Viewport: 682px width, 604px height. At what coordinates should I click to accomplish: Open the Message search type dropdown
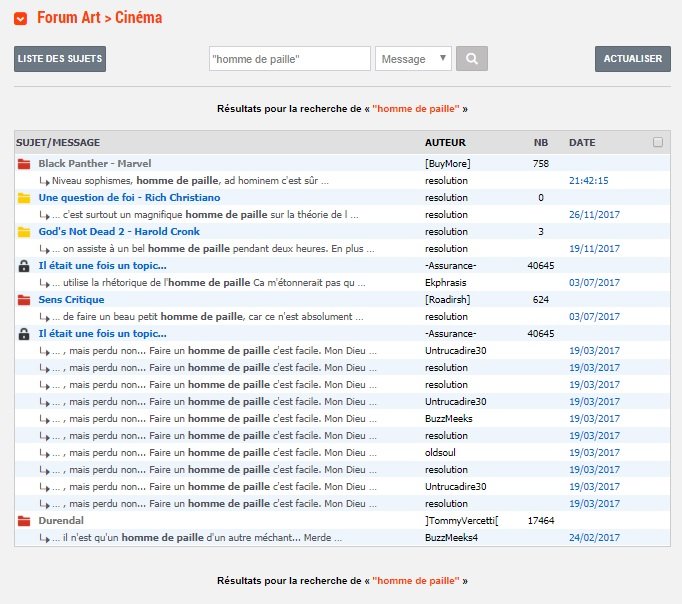[x=413, y=59]
